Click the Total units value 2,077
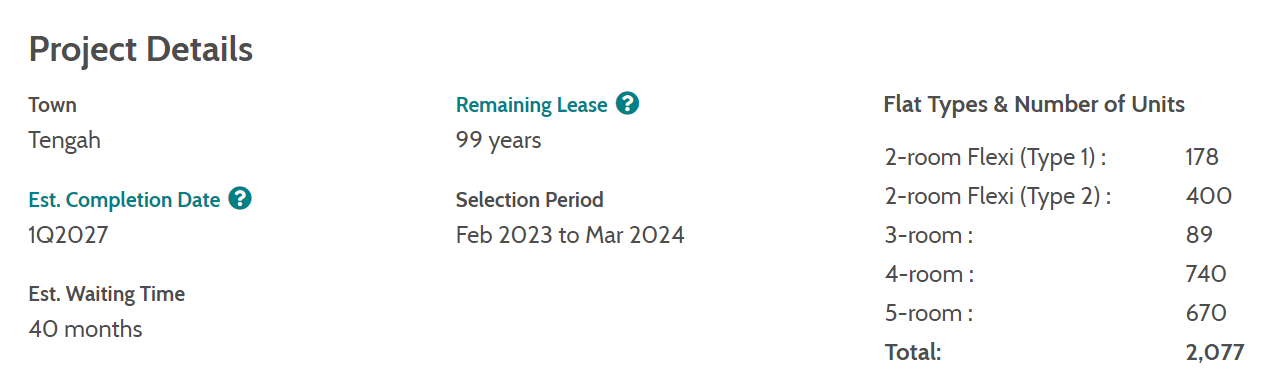Viewport: 1264px width, 384px height. 1215,353
